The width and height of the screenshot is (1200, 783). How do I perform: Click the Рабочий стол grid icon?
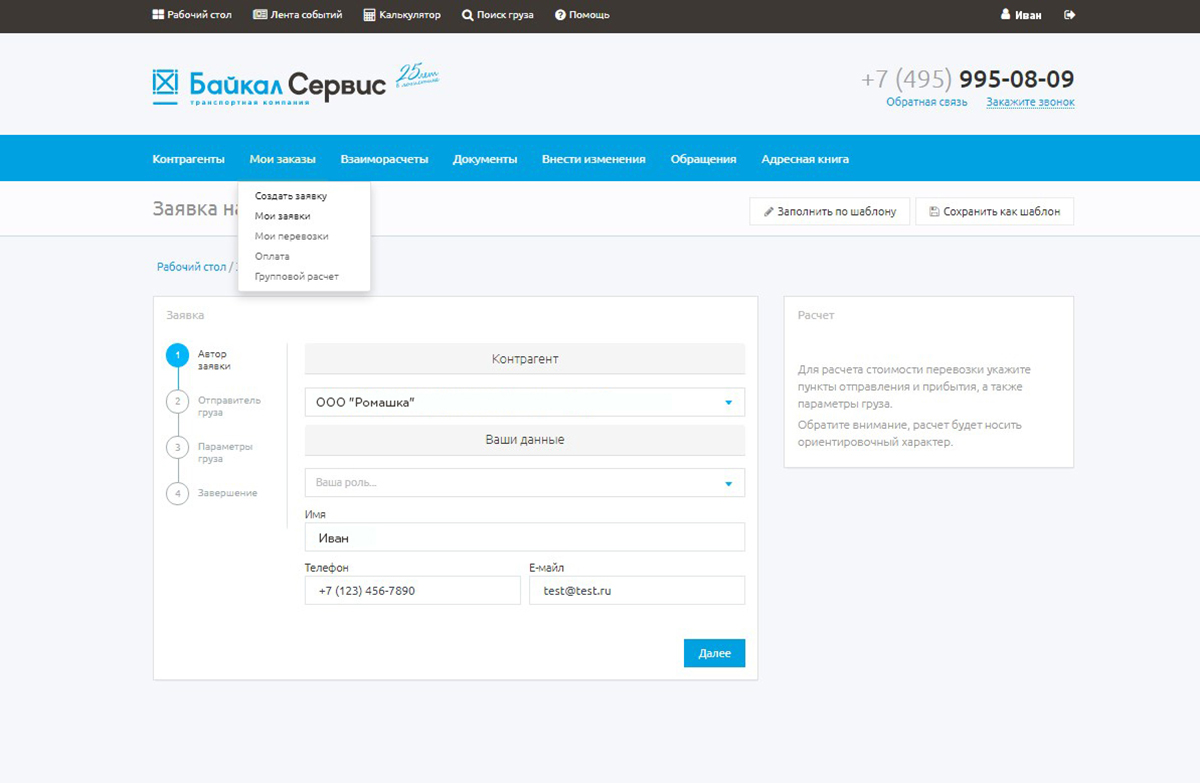158,15
